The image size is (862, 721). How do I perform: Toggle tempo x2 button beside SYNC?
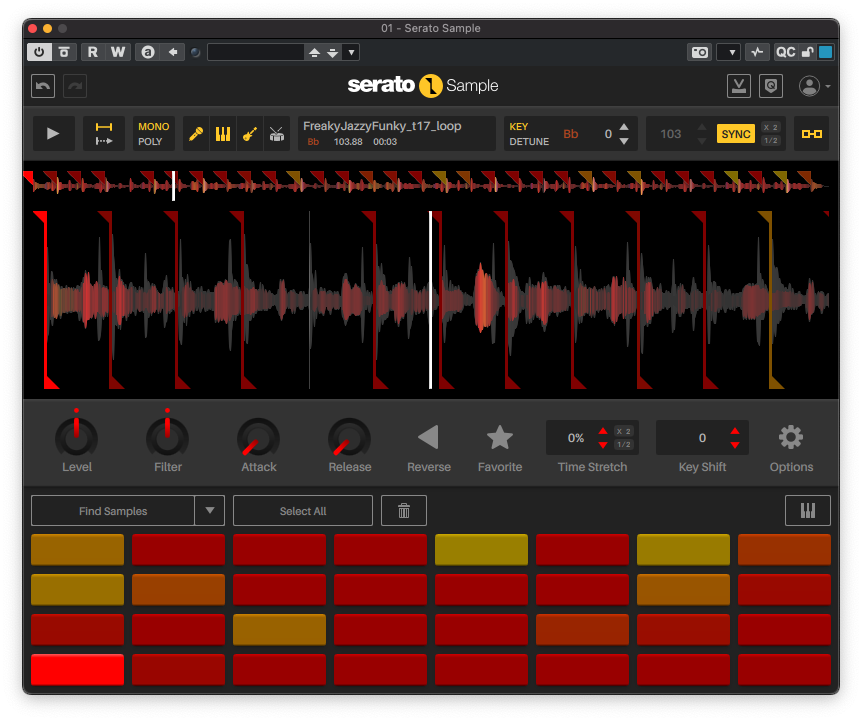tap(771, 127)
